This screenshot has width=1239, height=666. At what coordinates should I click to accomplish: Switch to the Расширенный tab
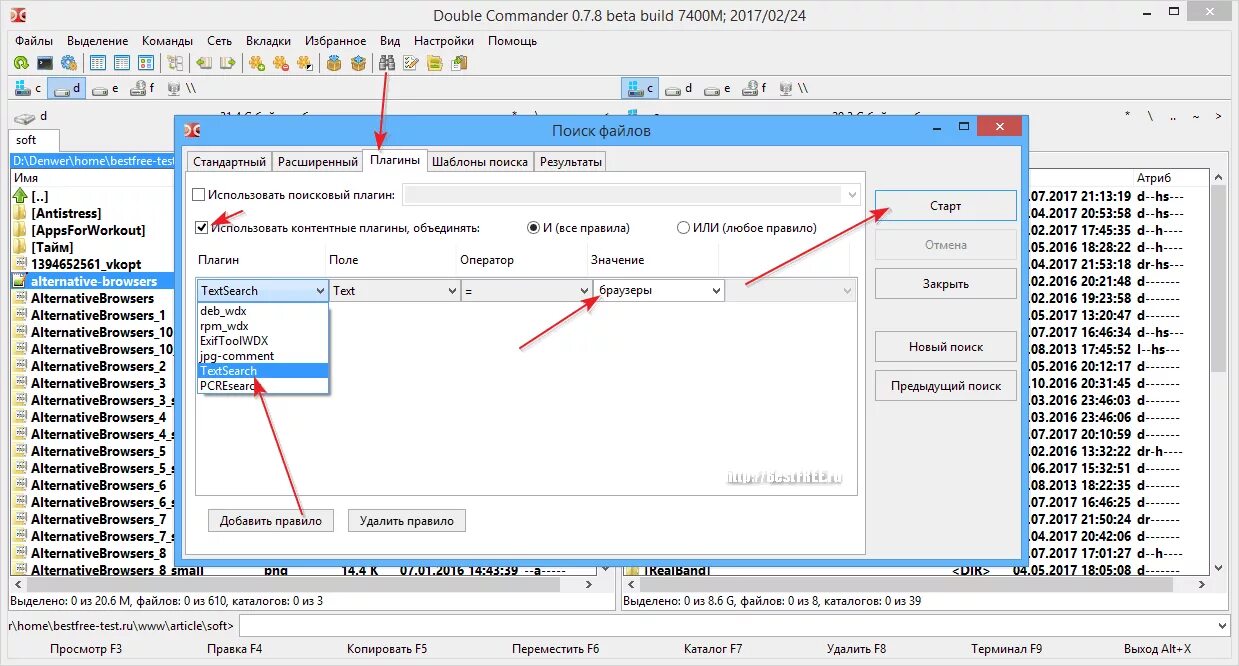(x=318, y=161)
